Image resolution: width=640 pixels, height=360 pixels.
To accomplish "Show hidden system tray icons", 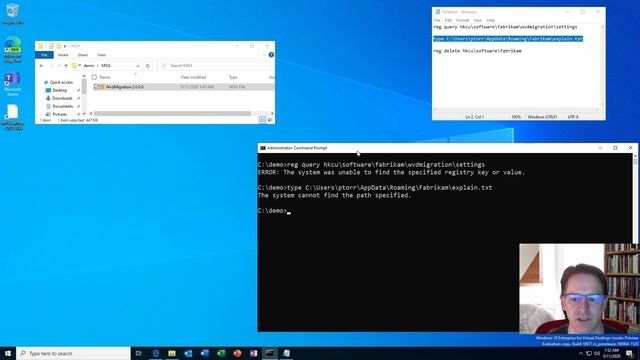I will pyautogui.click(x=581, y=353).
